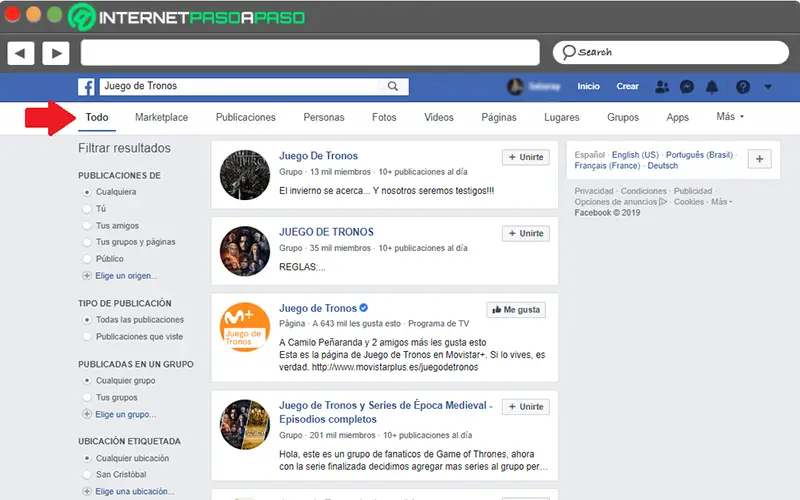Click the user profile avatar in header
This screenshot has height=500, width=800.
515,86
